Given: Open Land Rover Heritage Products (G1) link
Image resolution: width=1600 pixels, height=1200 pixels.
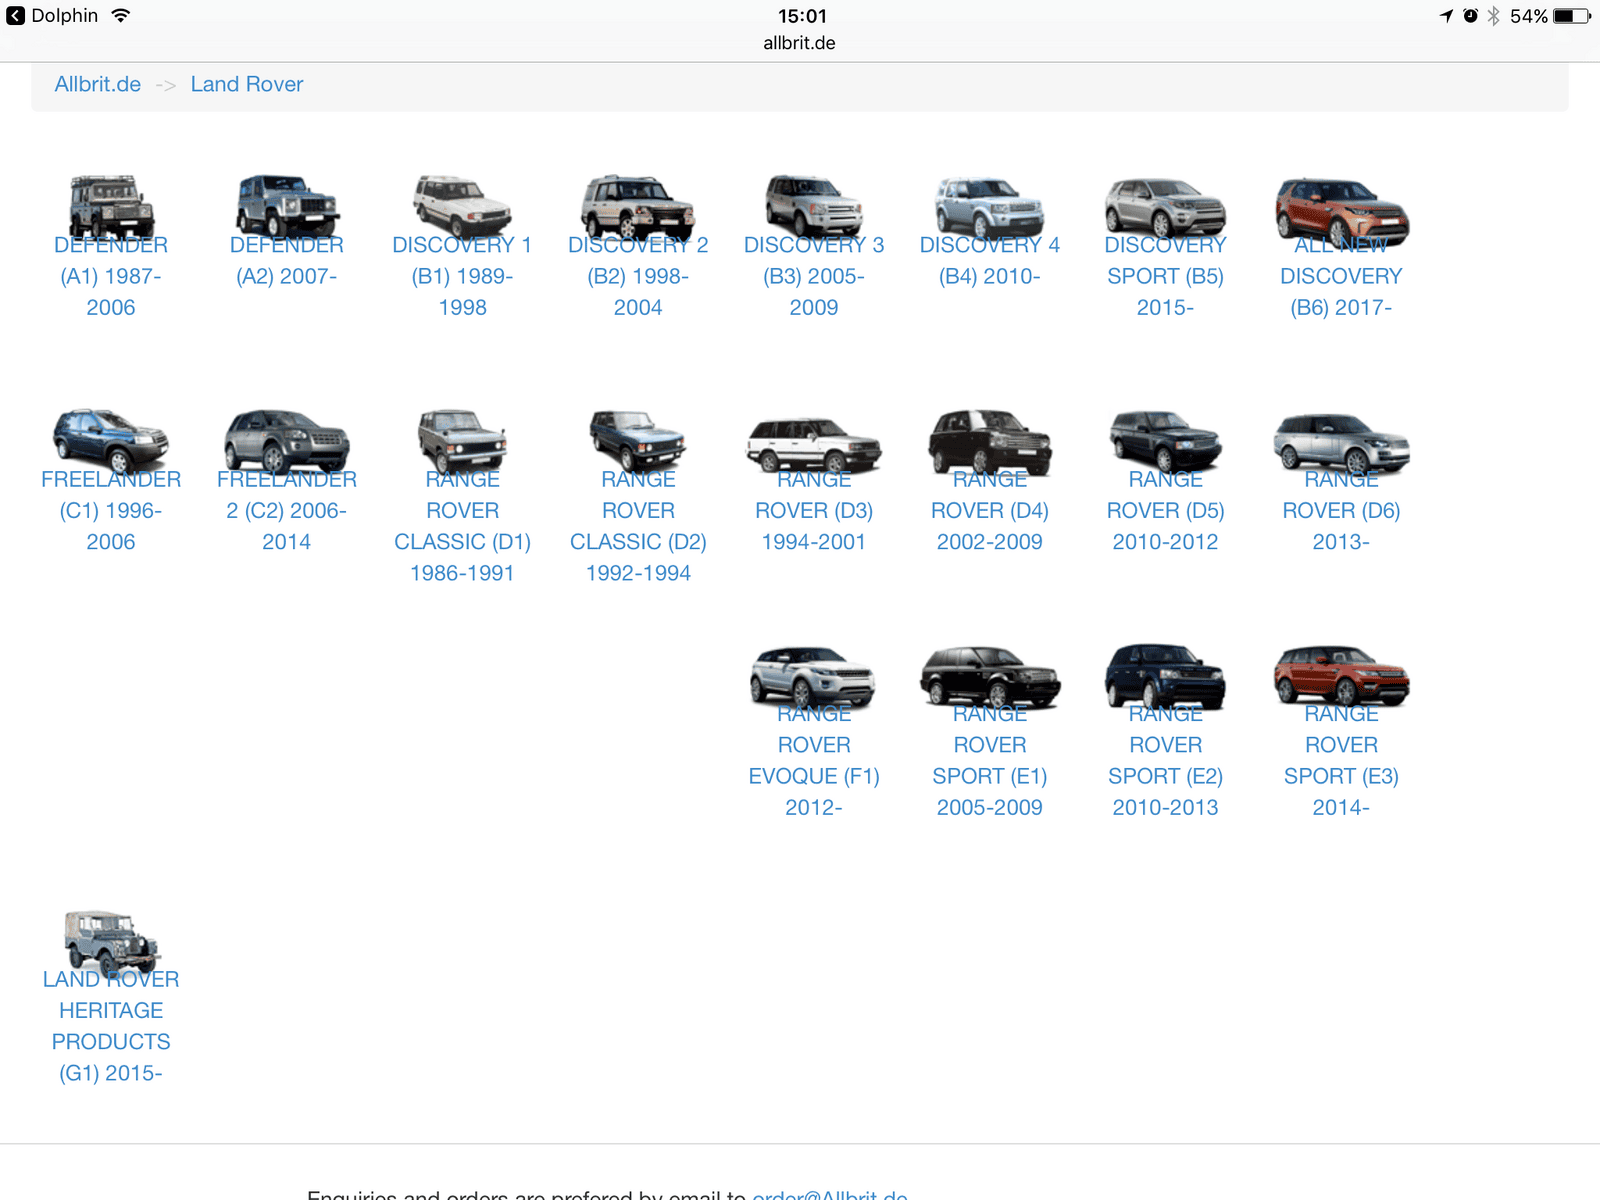Looking at the screenshot, I should (x=111, y=1026).
